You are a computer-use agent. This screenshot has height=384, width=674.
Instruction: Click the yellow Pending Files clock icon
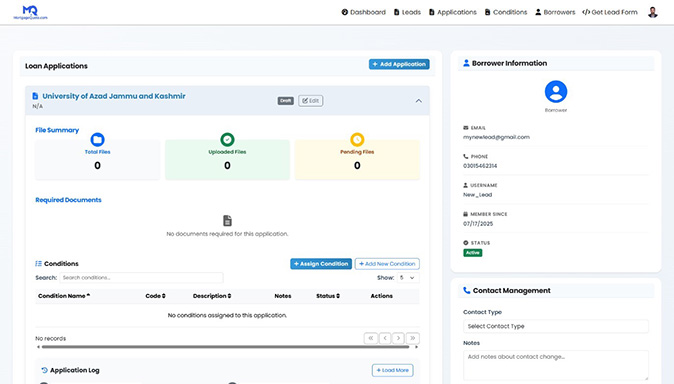click(357, 139)
